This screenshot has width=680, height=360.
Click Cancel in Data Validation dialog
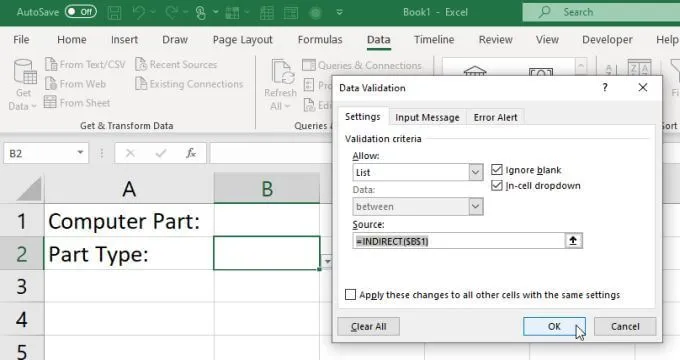(625, 326)
